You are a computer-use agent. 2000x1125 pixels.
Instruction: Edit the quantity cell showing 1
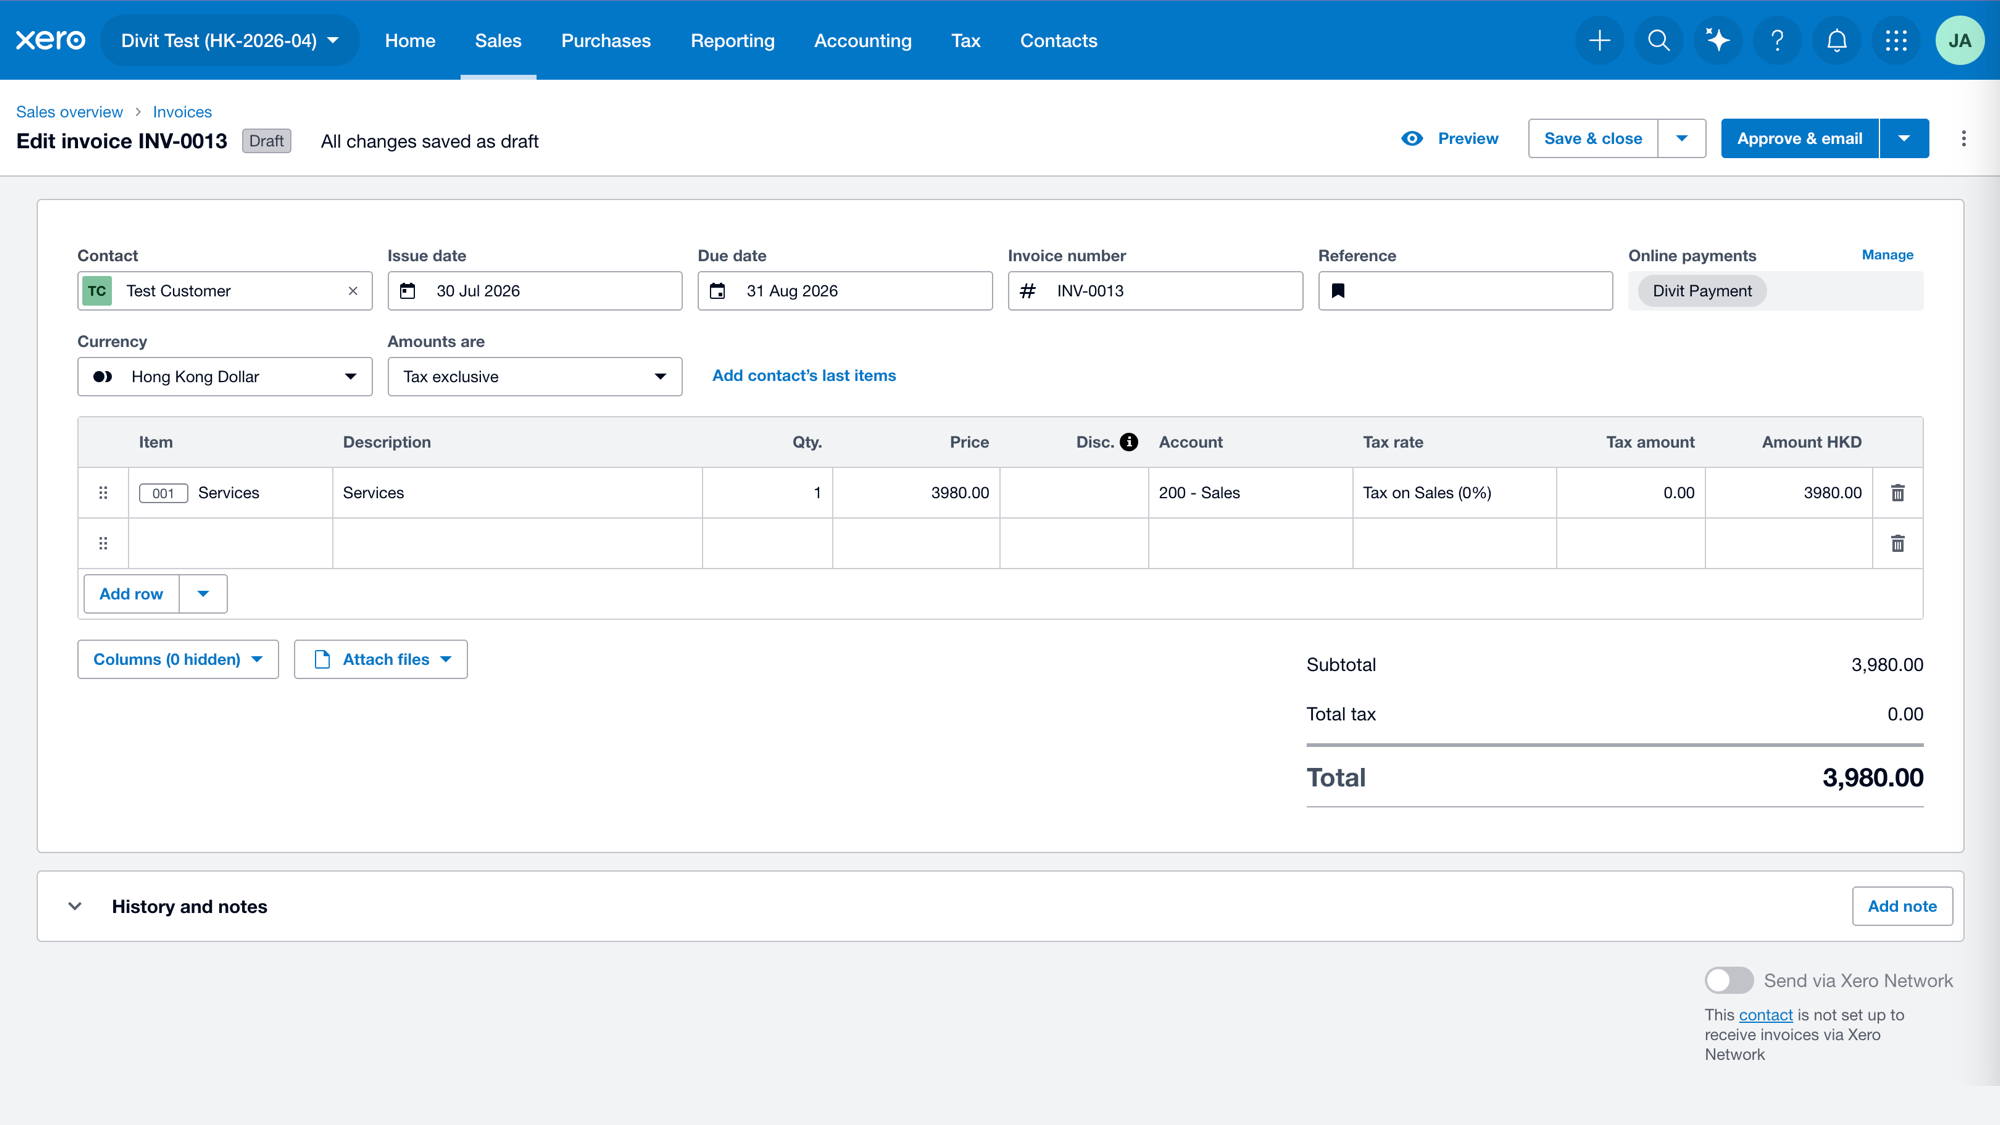[x=767, y=493]
